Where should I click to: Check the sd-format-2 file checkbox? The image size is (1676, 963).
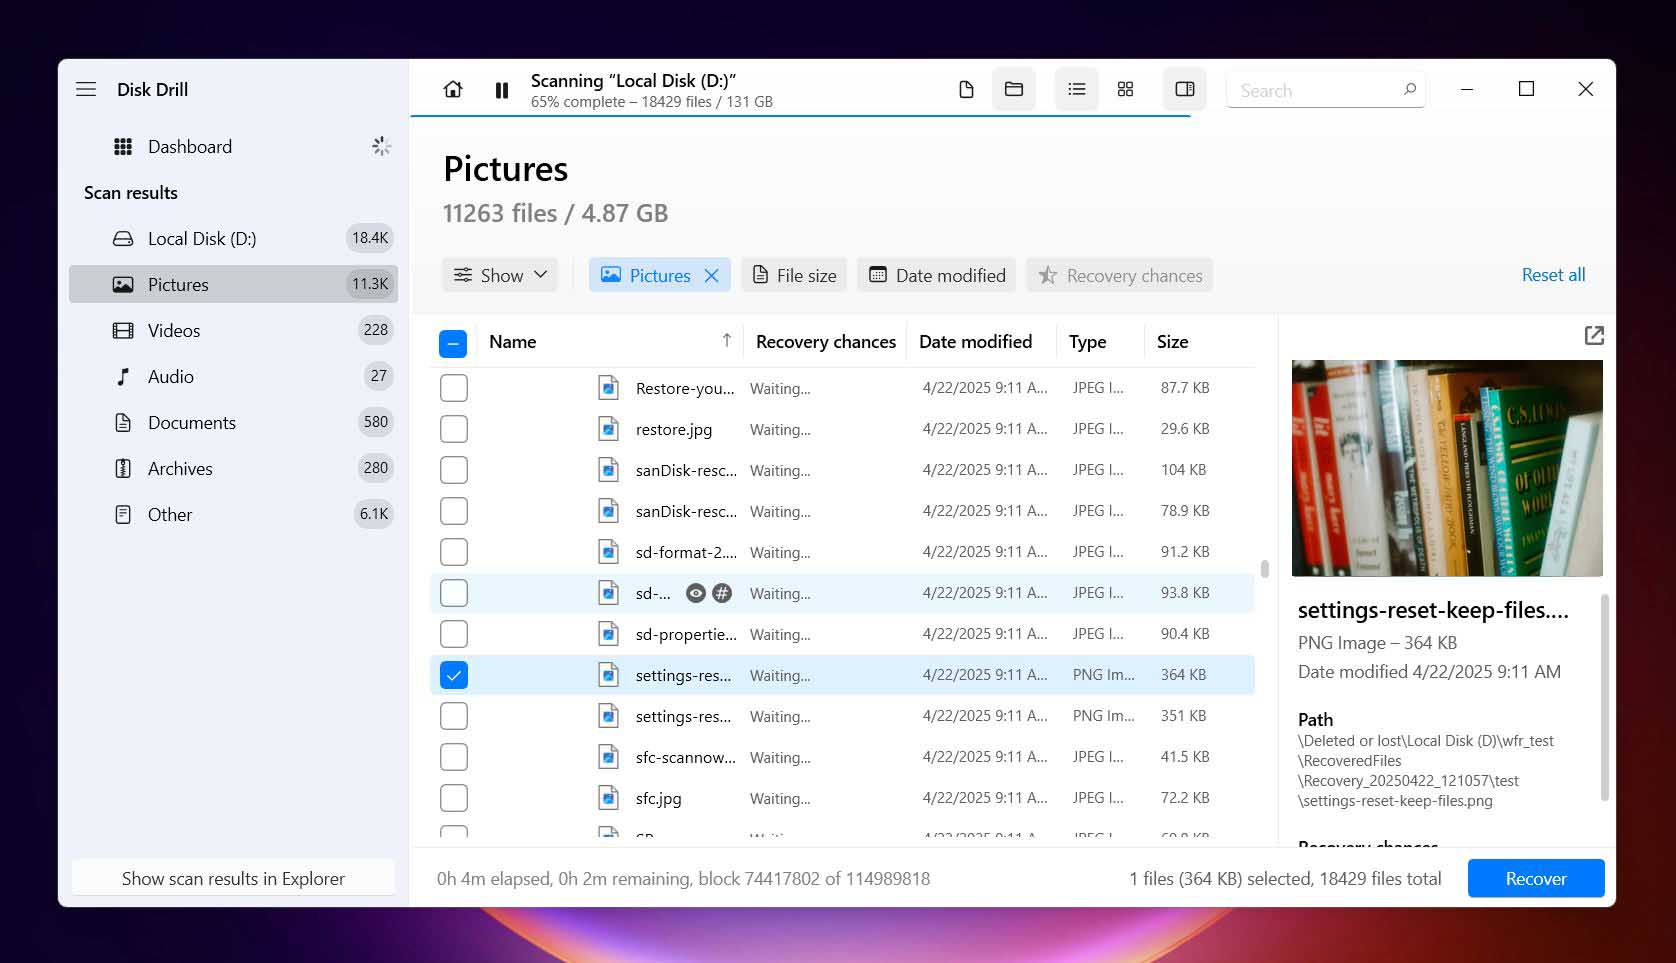tap(454, 552)
